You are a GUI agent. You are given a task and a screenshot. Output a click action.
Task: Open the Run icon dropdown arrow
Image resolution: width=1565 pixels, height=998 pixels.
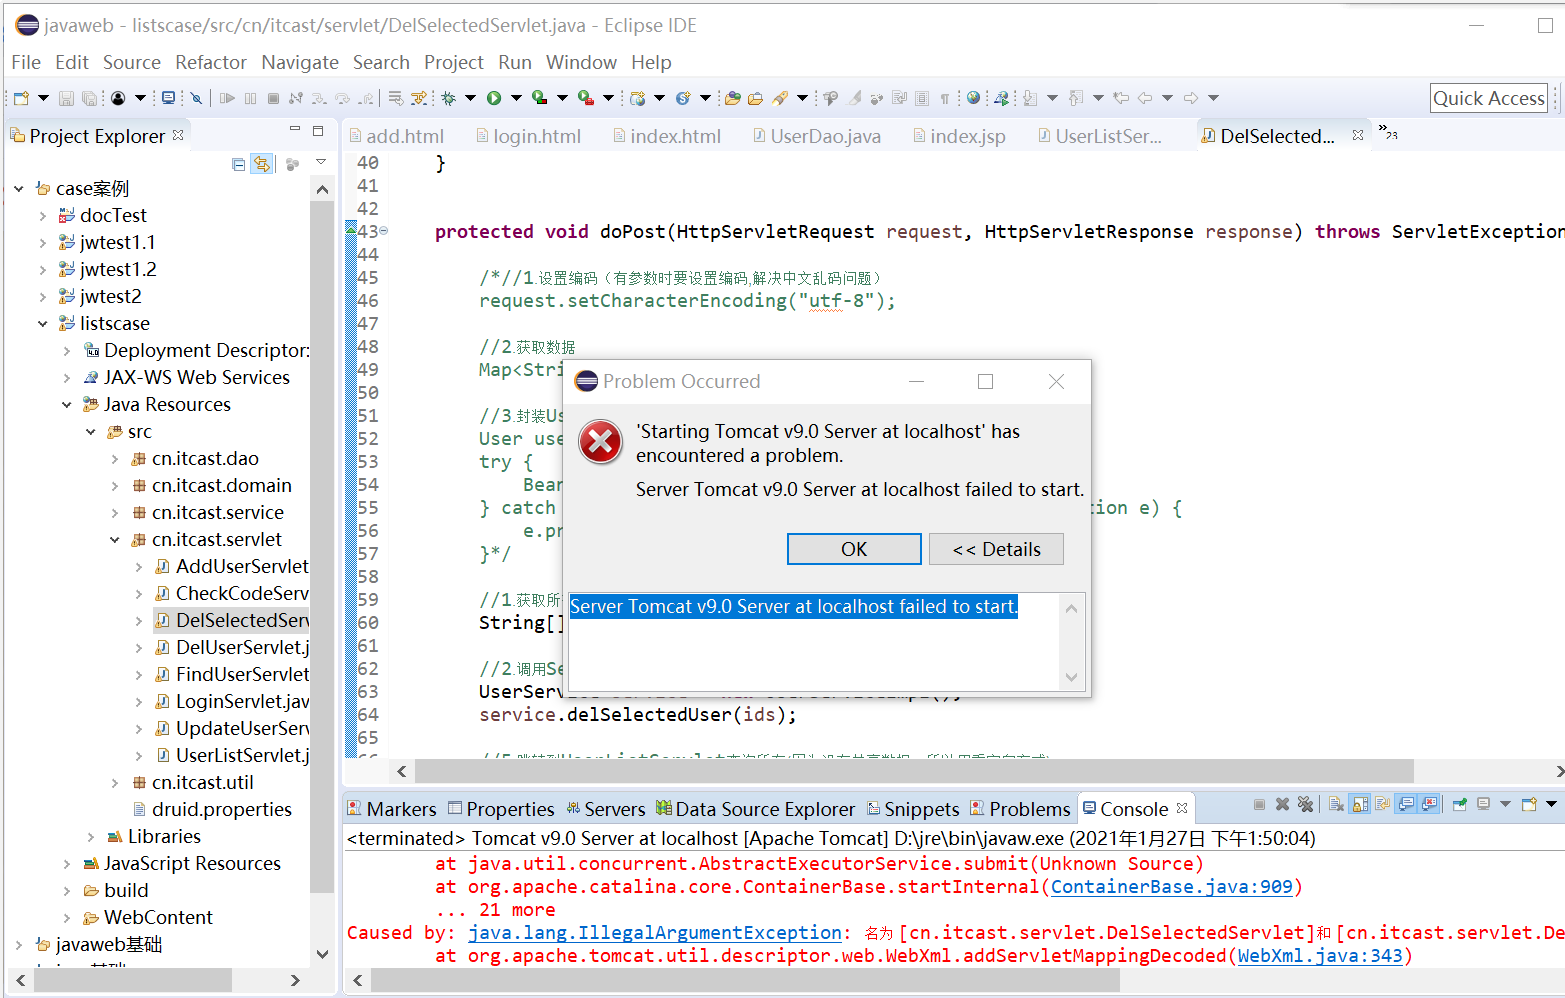(516, 98)
